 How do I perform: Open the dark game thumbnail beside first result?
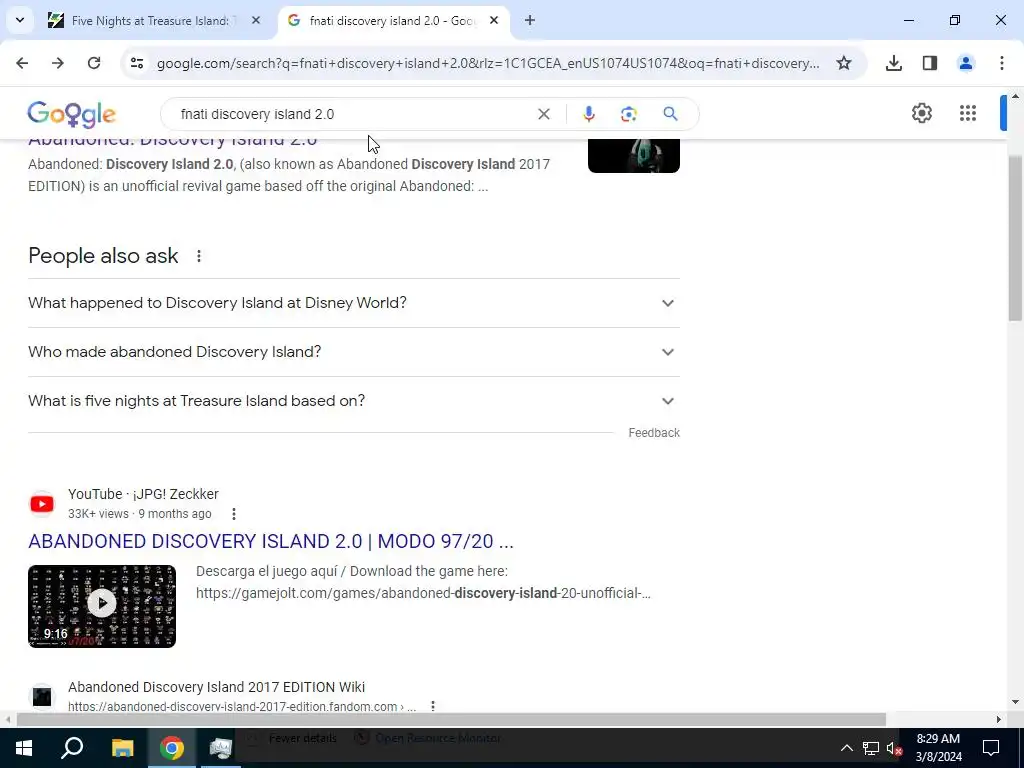coord(633,155)
